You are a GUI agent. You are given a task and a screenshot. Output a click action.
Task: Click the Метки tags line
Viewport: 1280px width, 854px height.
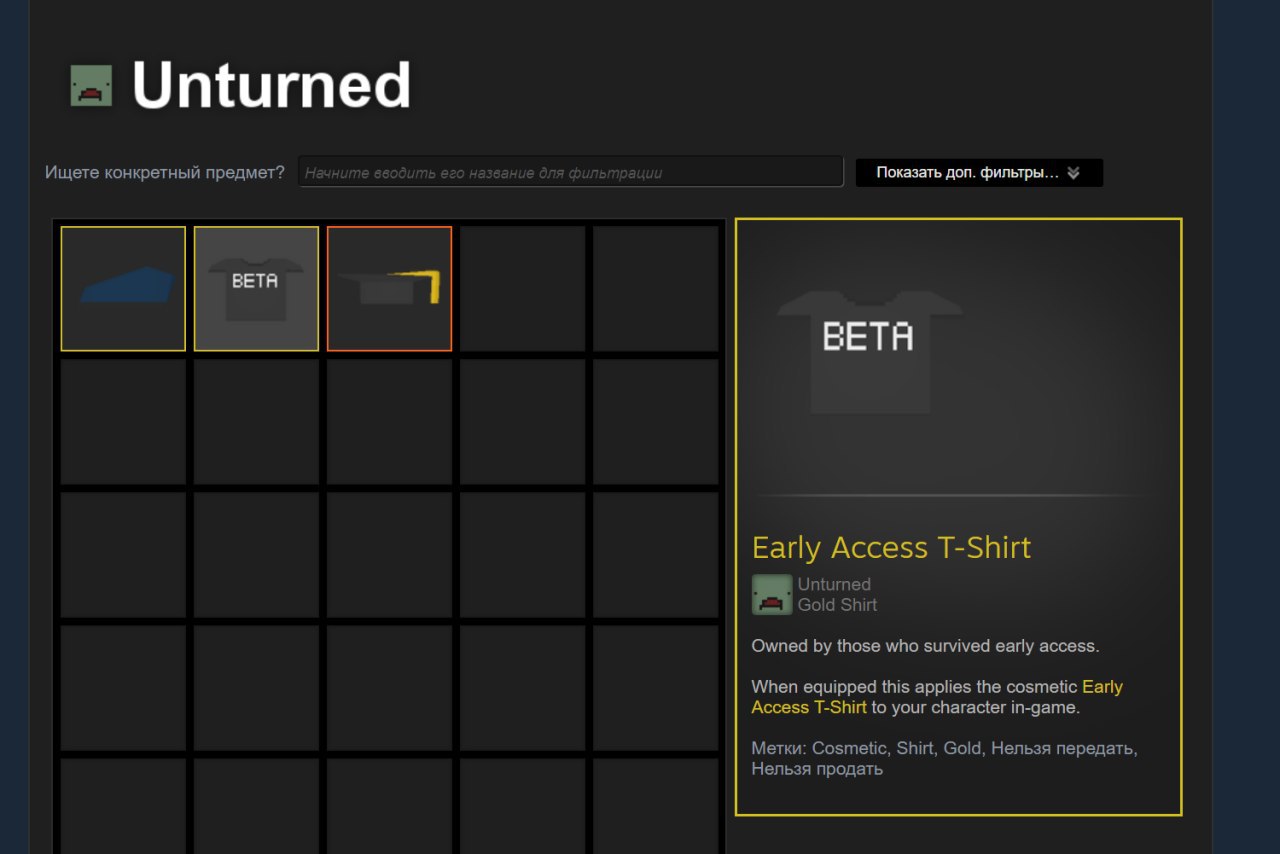[x=944, y=758]
